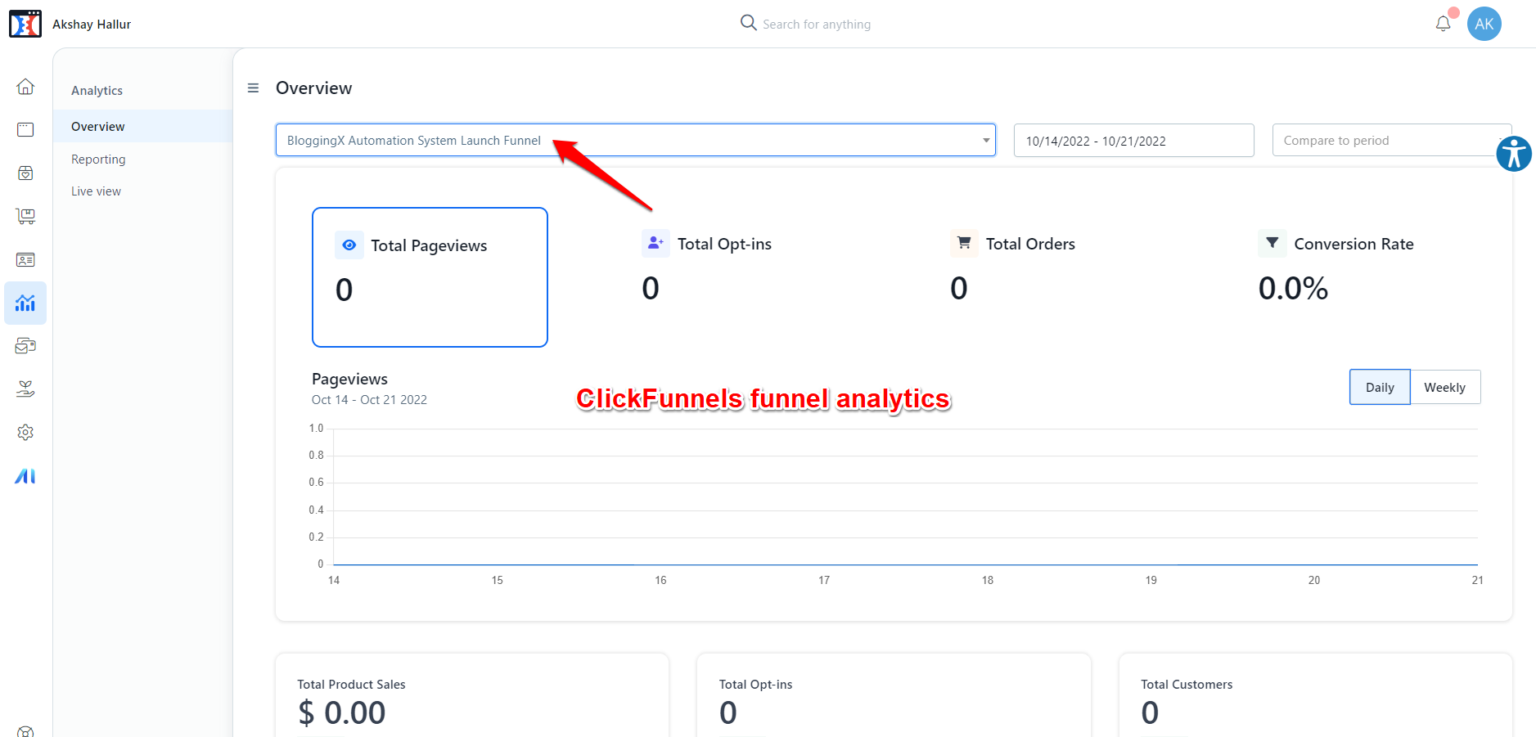The width and height of the screenshot is (1536, 737).
Task: Open the Orders cart icon in sidebar
Action: coord(25,215)
